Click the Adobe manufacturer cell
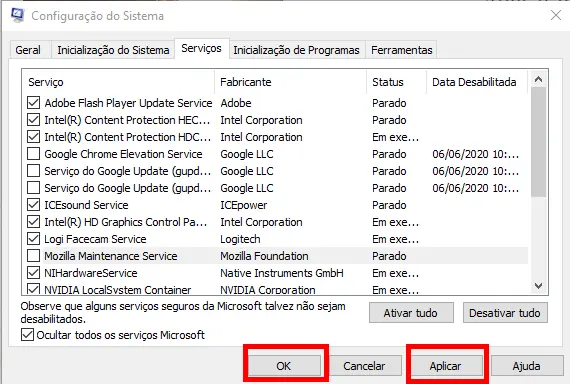The image size is (570, 384). click(x=236, y=103)
